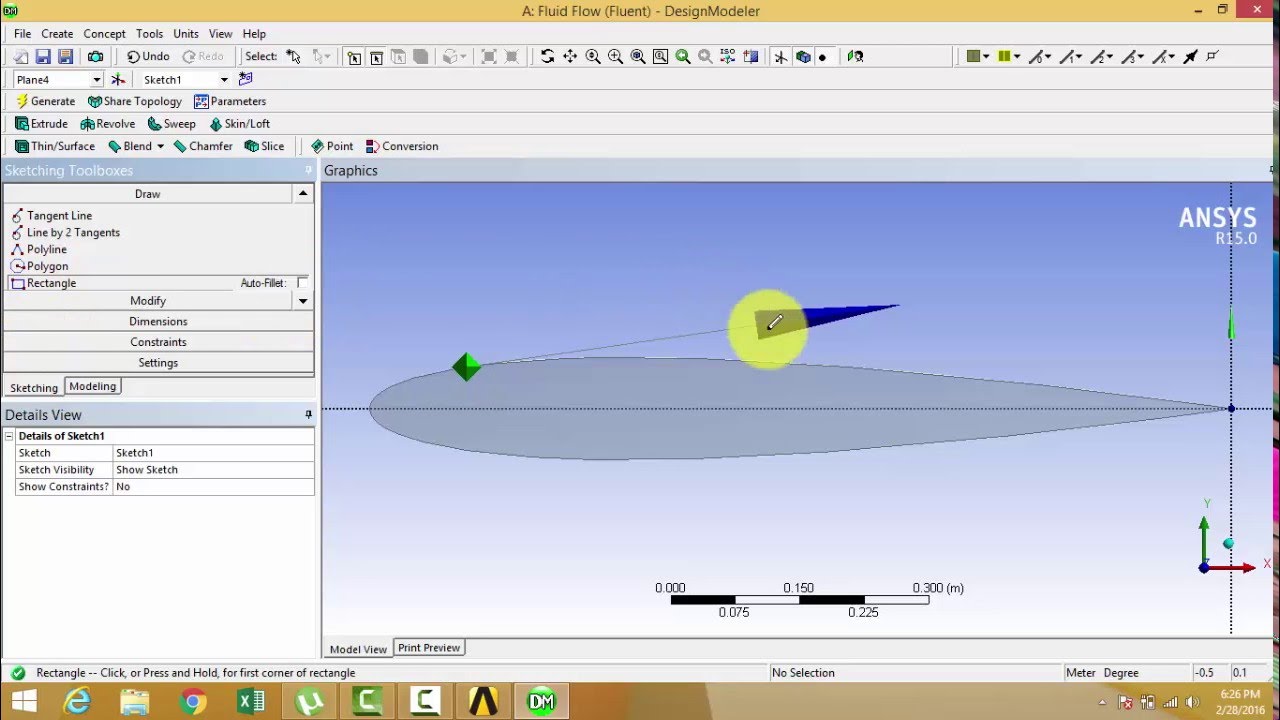
Task: Click the image capture camera icon
Action: coord(95,57)
